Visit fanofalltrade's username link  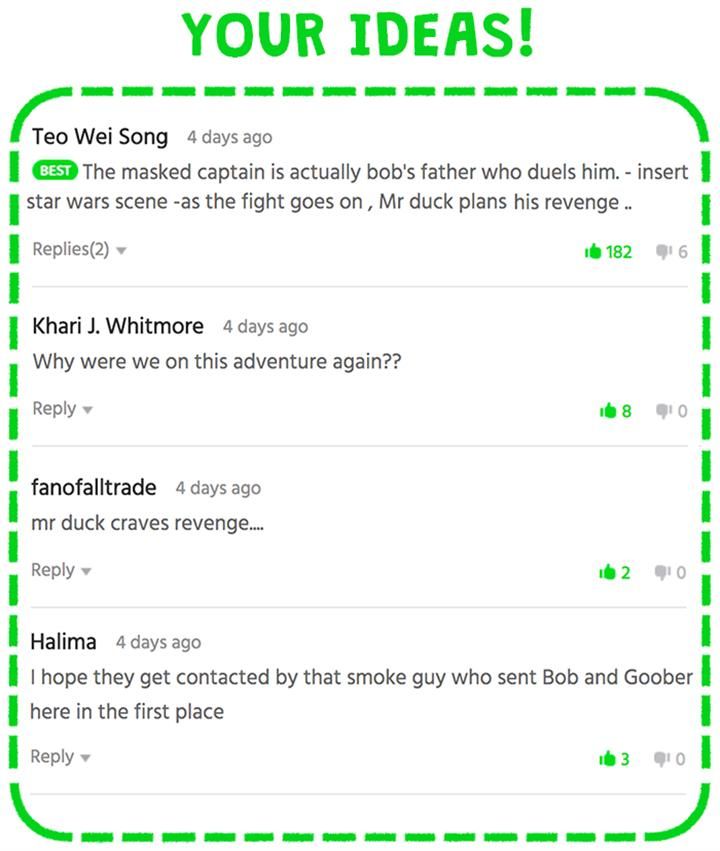(94, 487)
